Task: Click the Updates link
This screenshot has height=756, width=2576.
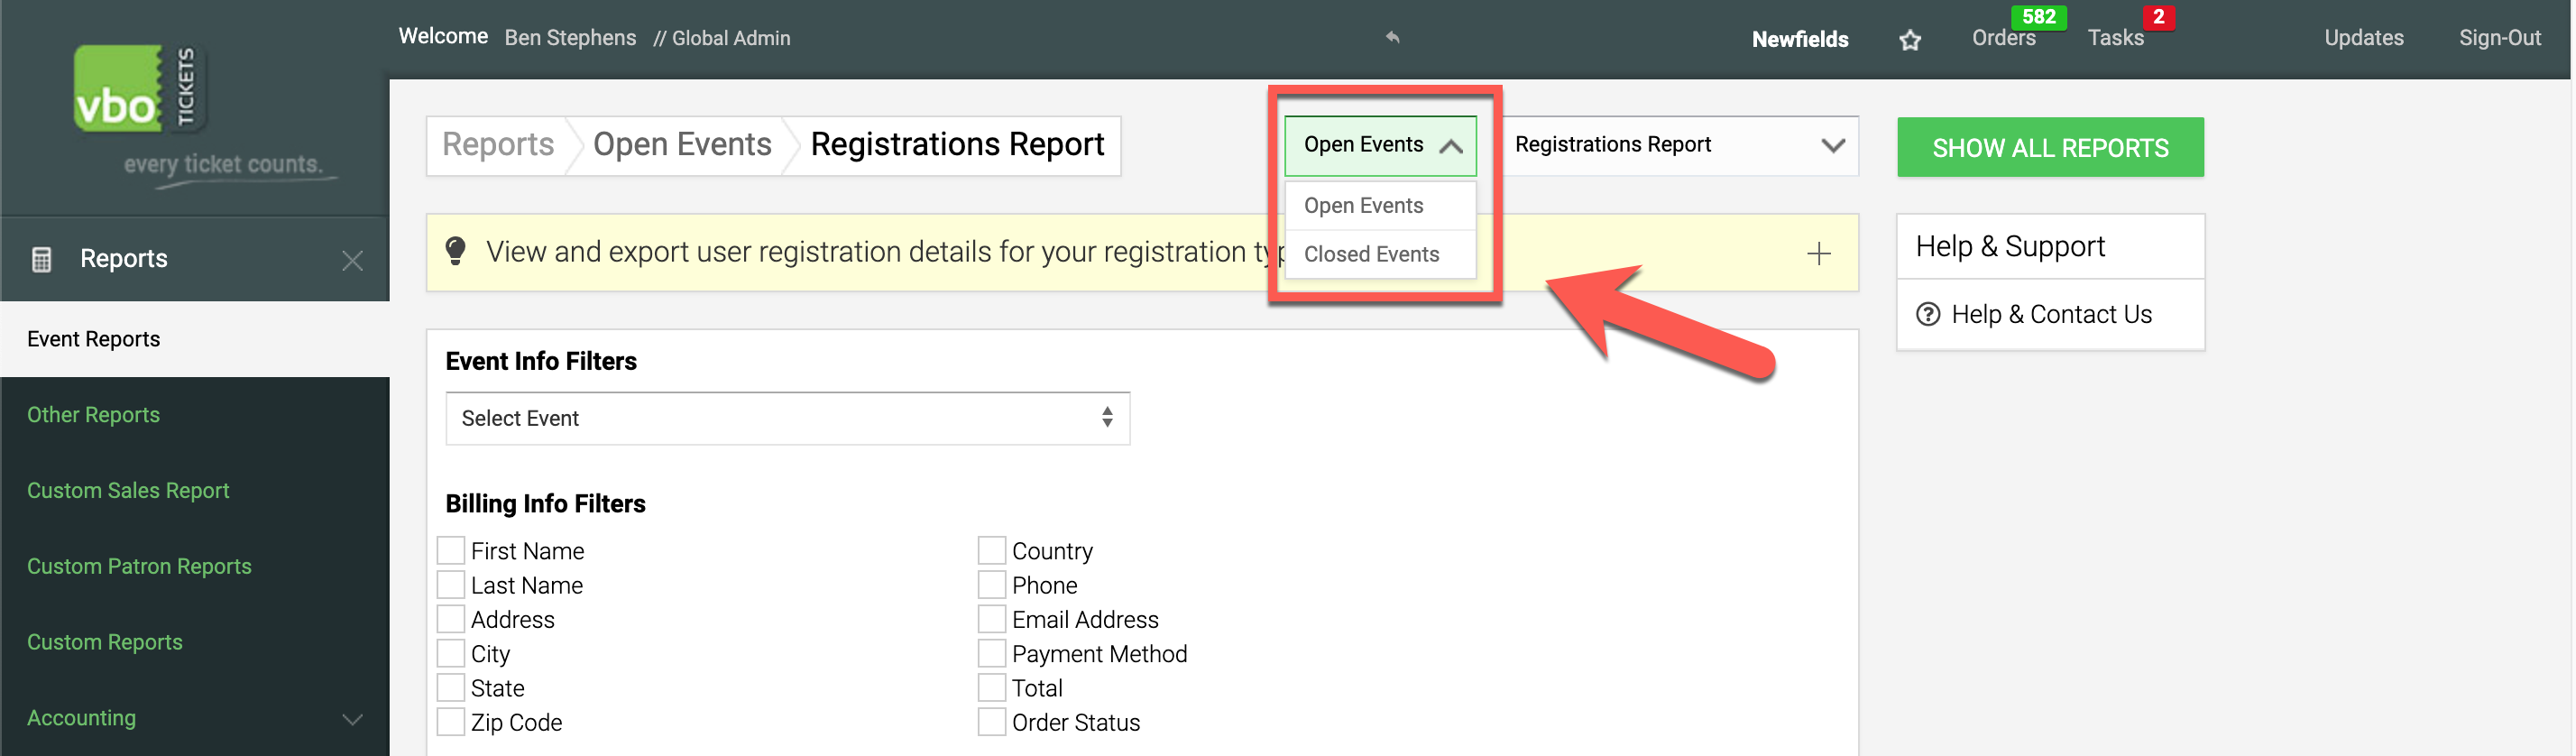Action: click(x=2363, y=38)
